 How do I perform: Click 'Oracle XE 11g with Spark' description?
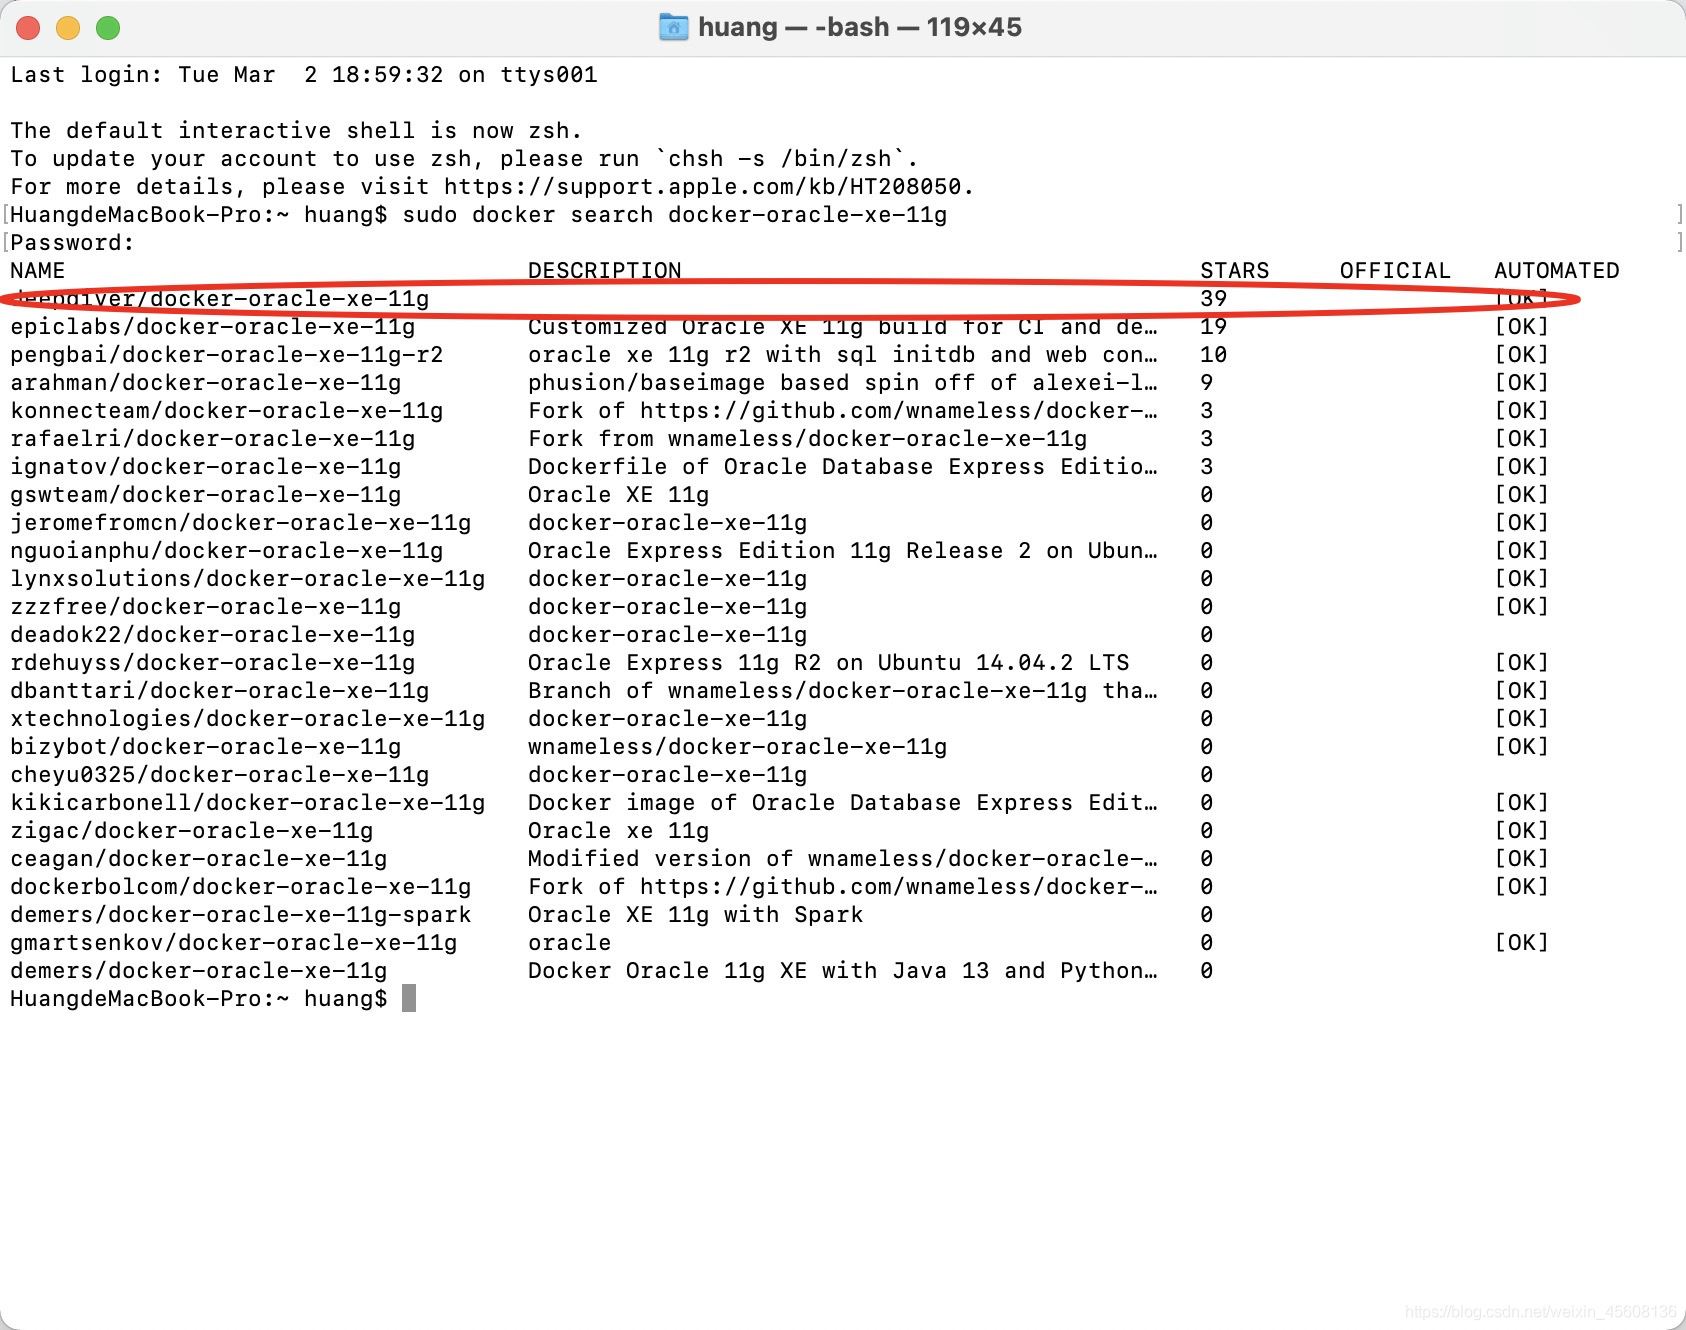[x=695, y=915]
